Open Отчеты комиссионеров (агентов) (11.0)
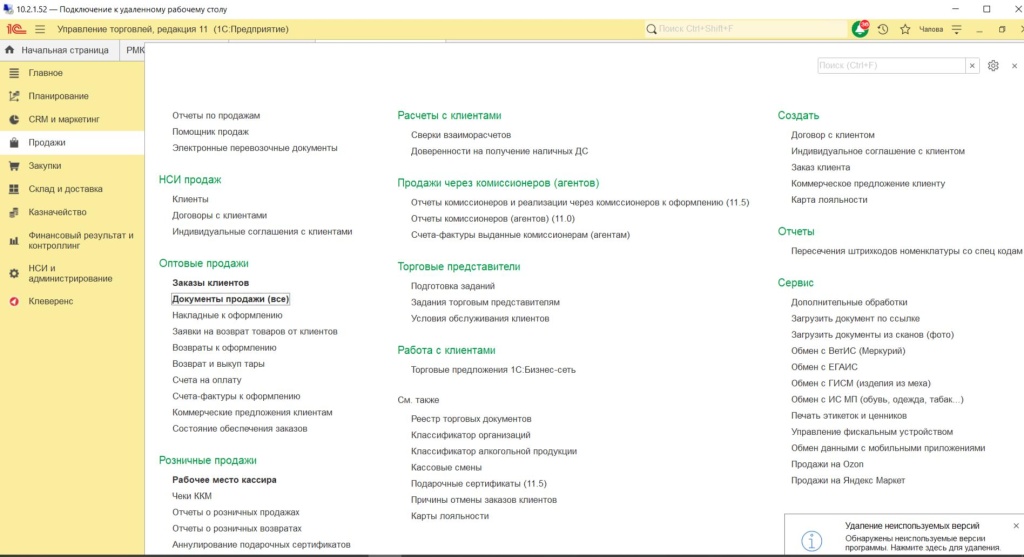 click(x=492, y=219)
